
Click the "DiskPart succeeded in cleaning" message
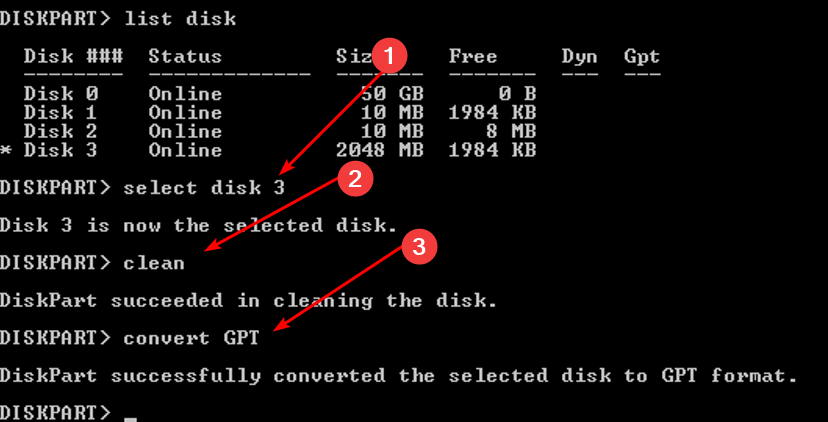(248, 300)
